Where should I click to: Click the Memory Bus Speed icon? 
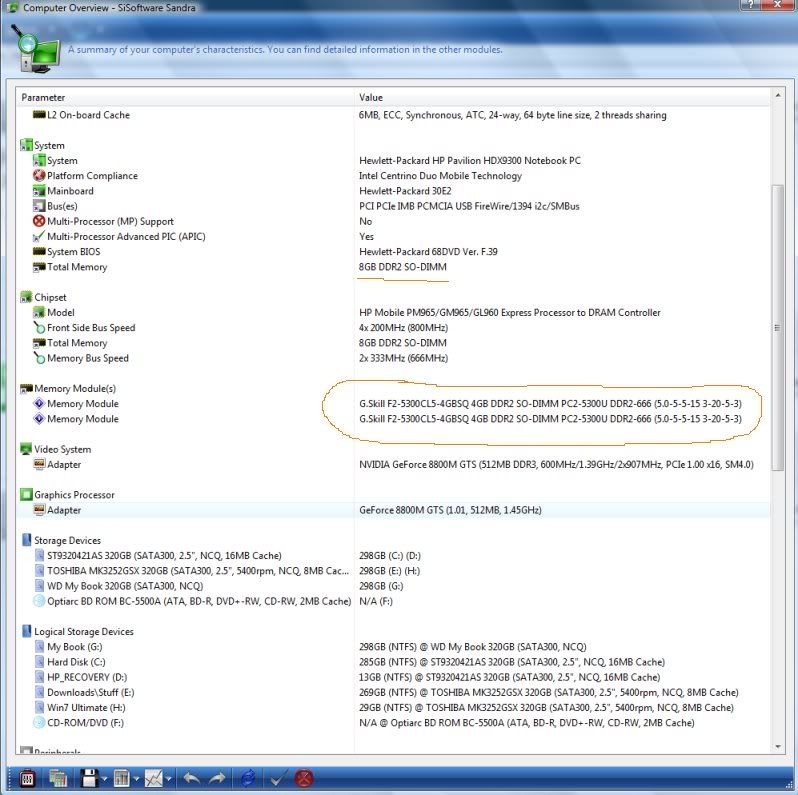39,358
